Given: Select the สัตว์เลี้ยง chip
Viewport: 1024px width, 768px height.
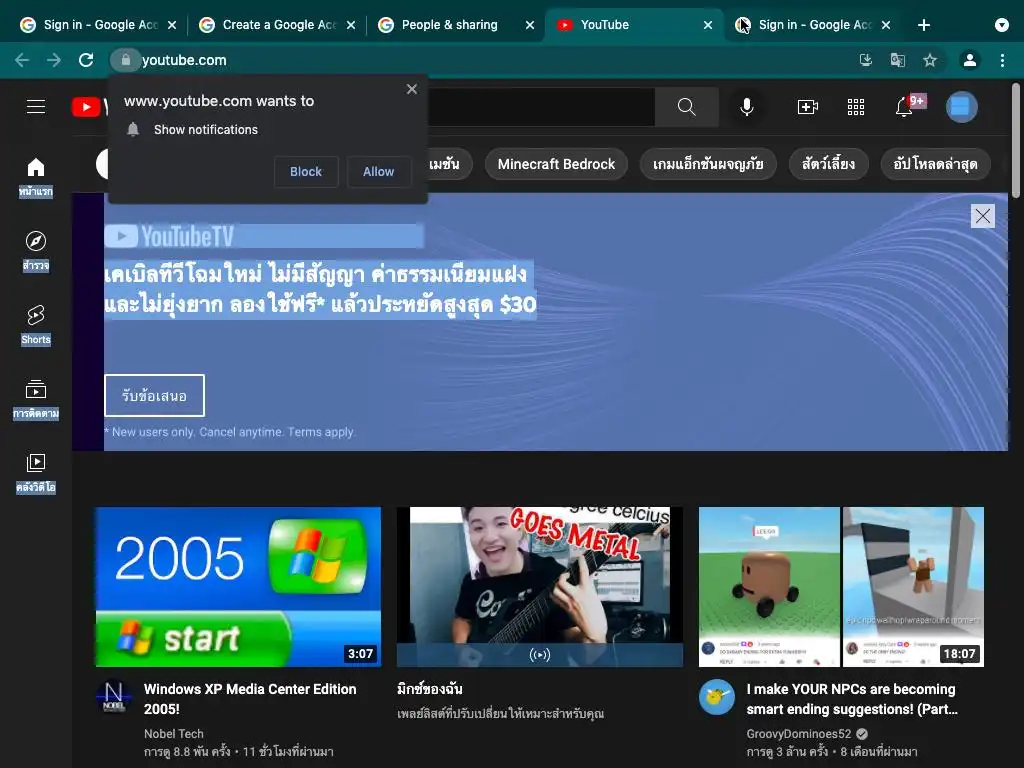Looking at the screenshot, I should click(x=828, y=164).
